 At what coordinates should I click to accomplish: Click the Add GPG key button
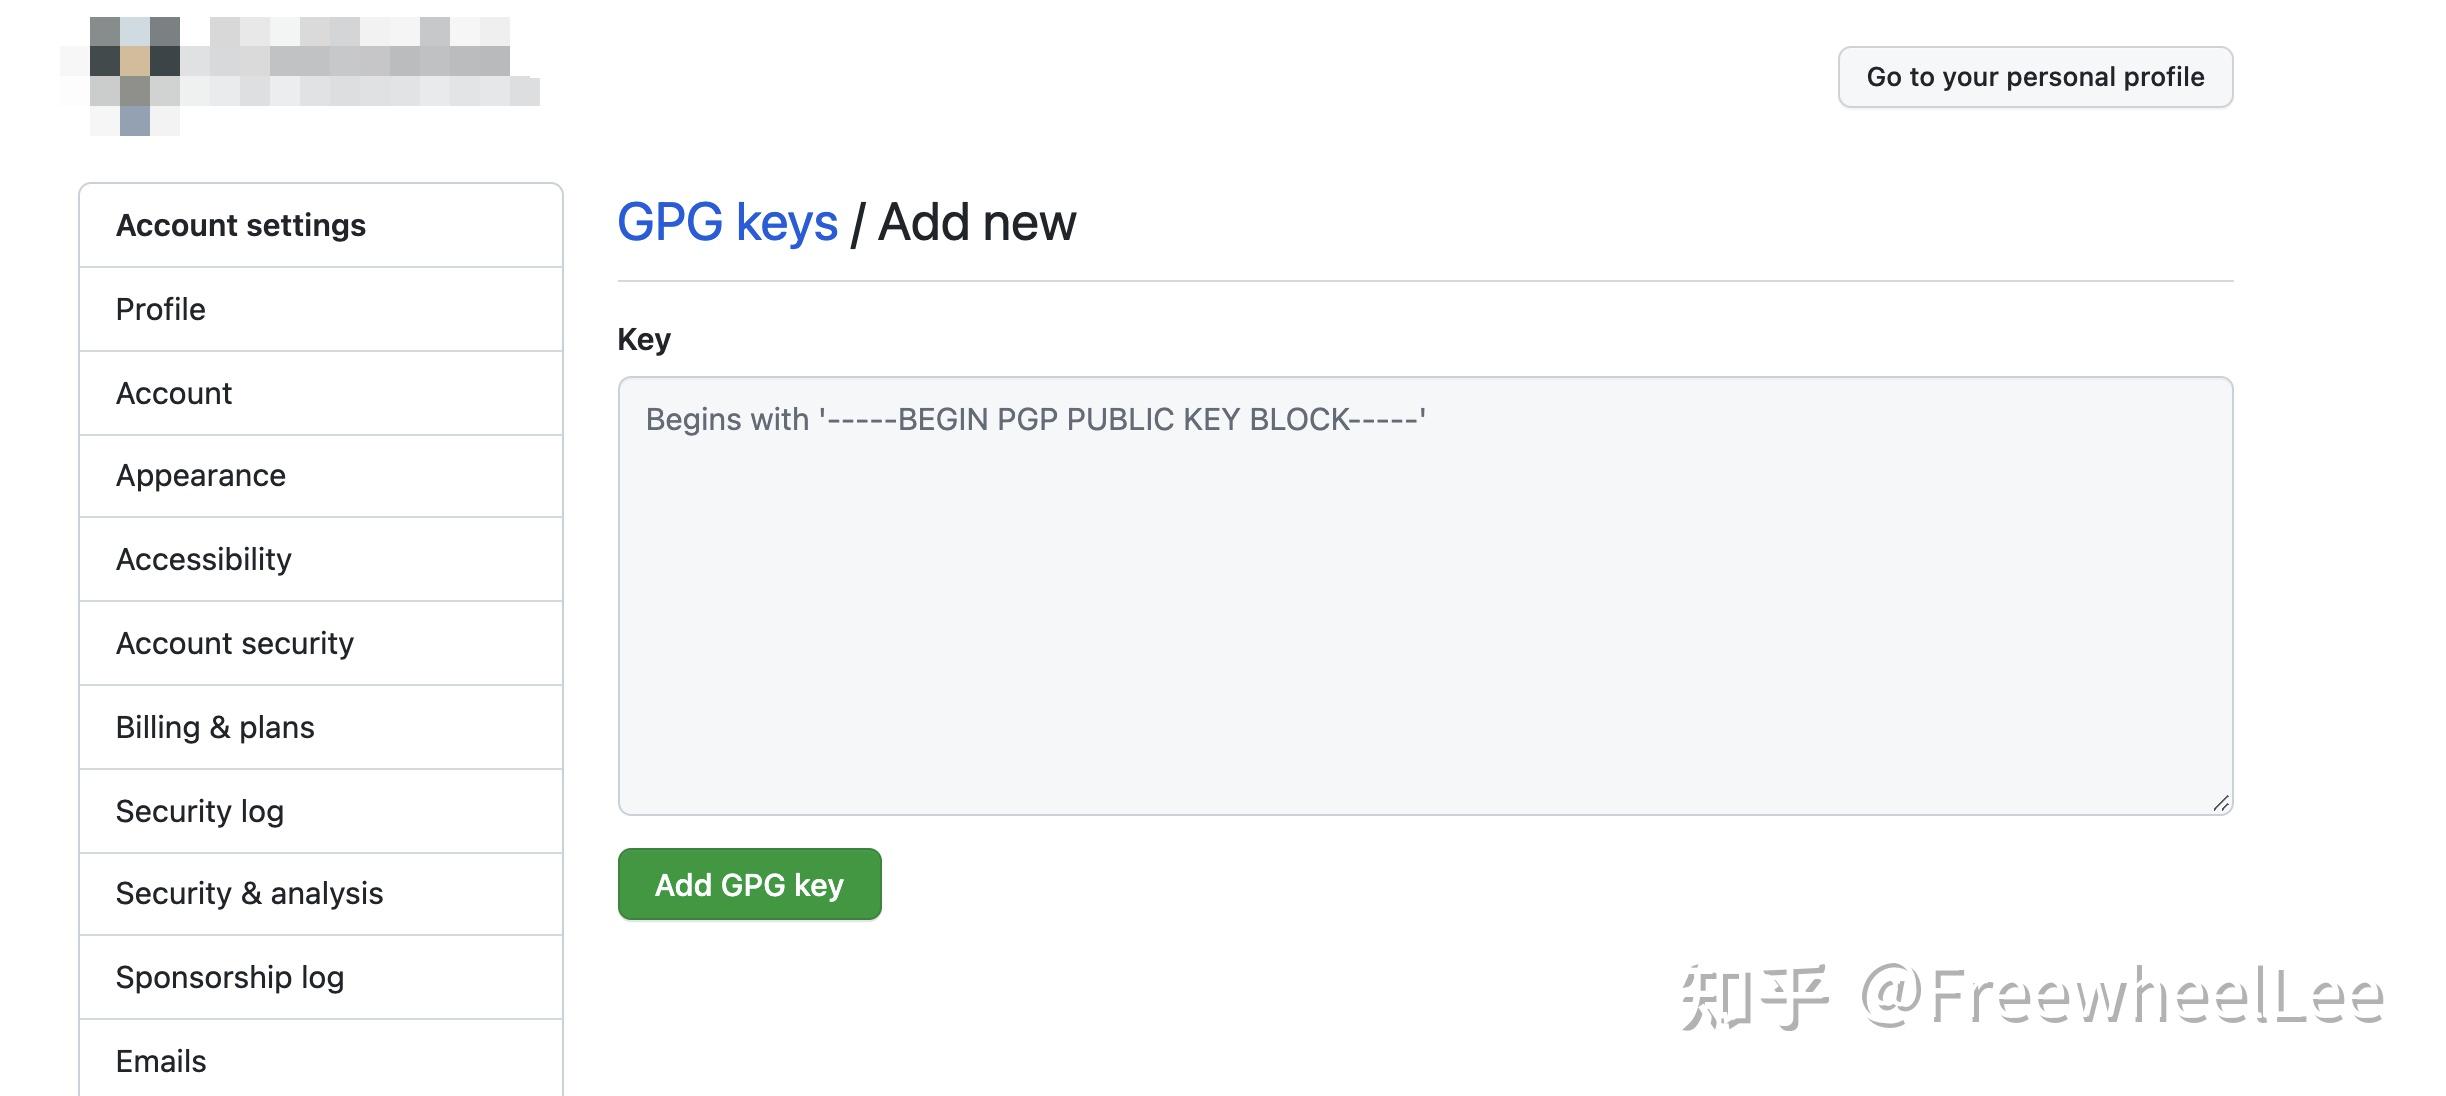pyautogui.click(x=749, y=884)
